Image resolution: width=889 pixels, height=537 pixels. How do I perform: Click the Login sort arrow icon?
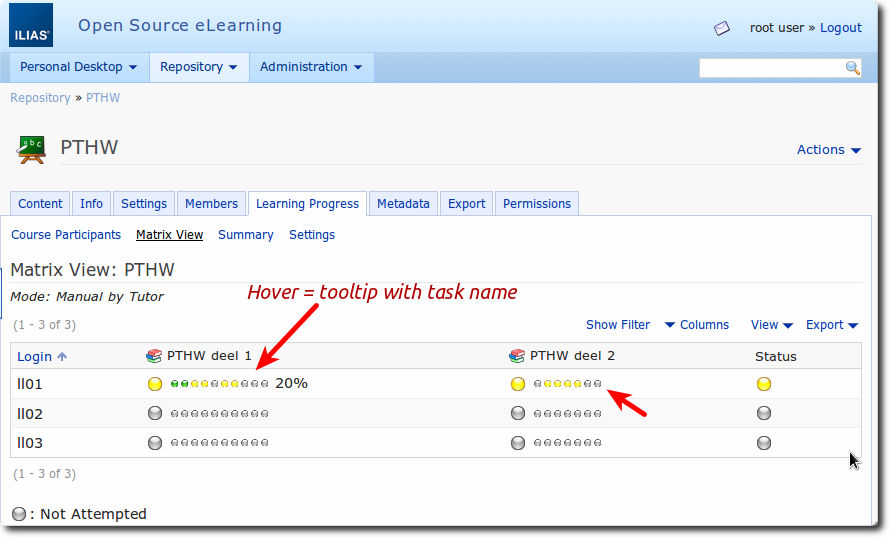click(x=62, y=356)
